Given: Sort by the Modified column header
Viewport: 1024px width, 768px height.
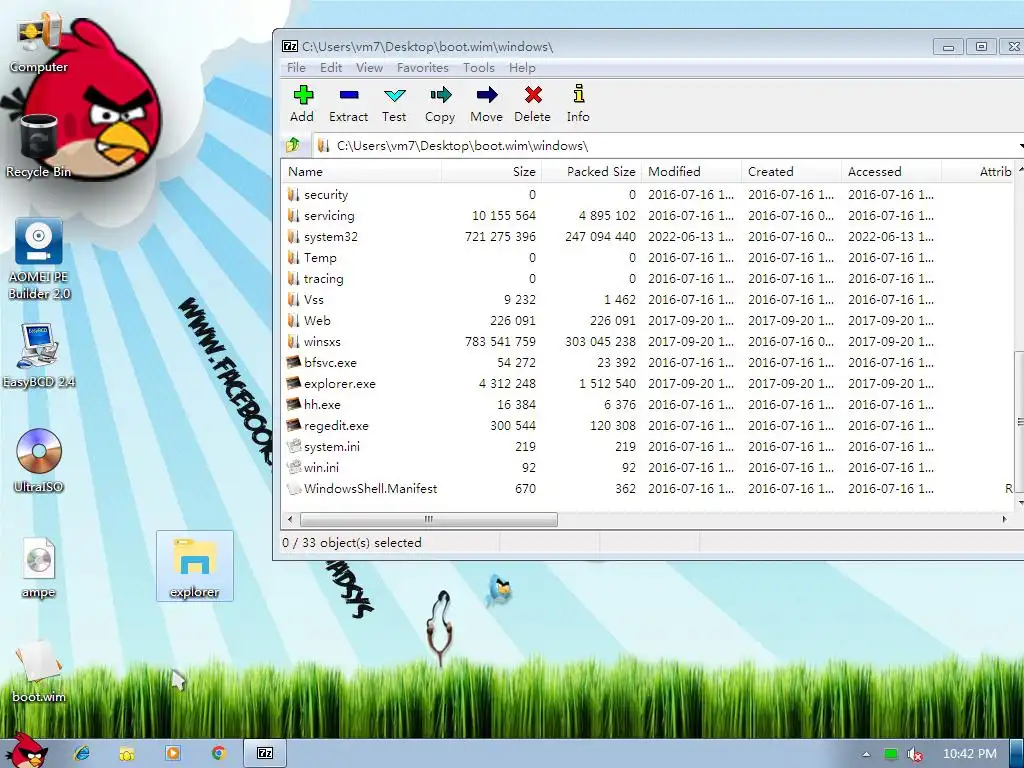Looking at the screenshot, I should pyautogui.click(x=692, y=172).
